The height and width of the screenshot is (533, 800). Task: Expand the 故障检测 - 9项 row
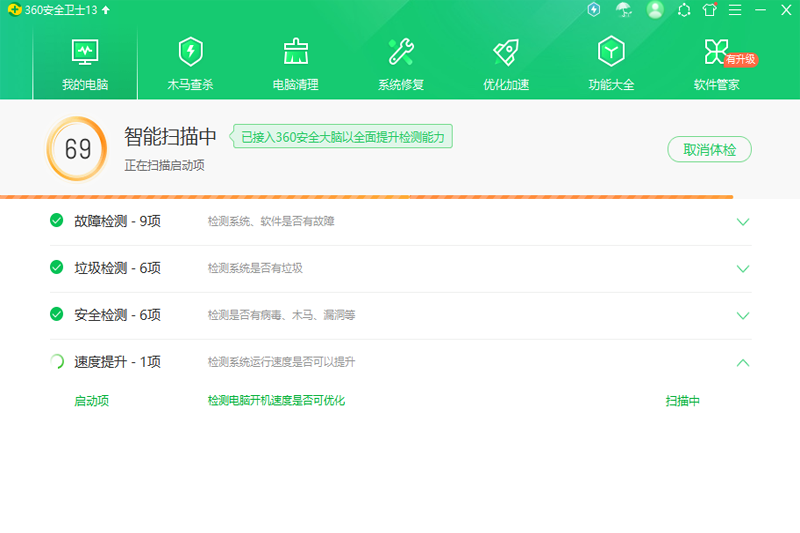[742, 222]
